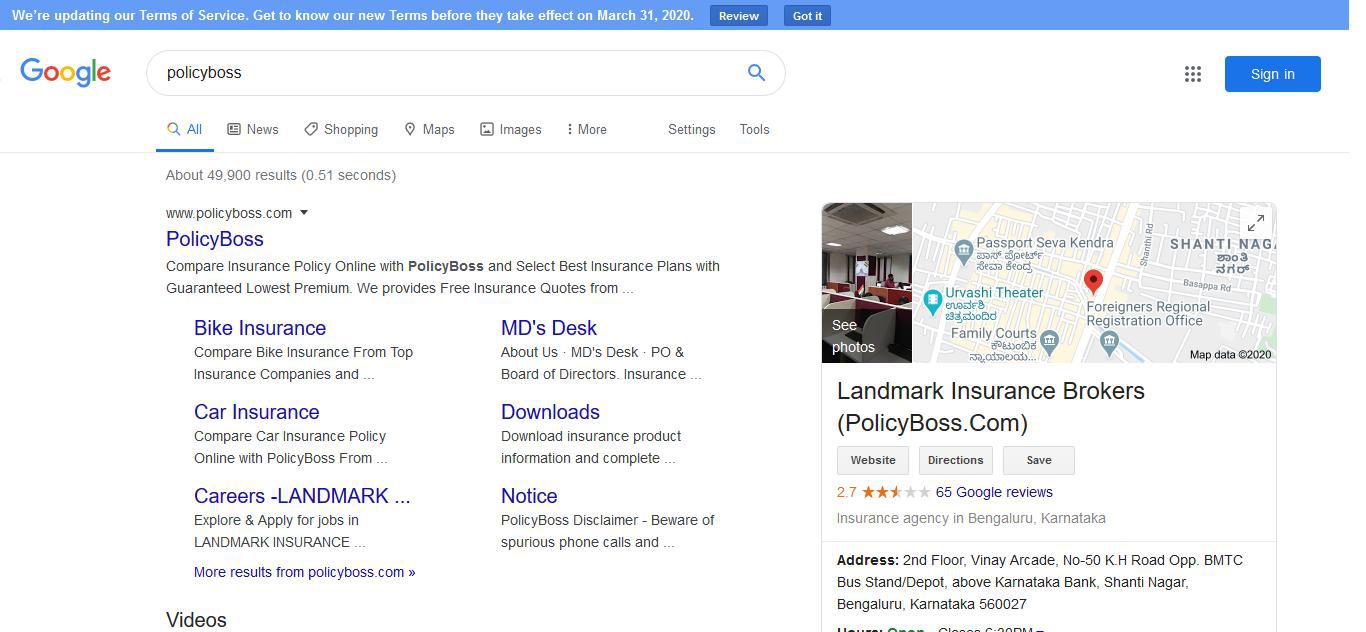Screen dimensions: 1366x632
Task: Expand the map using the expand arrows icon
Action: point(1255,221)
